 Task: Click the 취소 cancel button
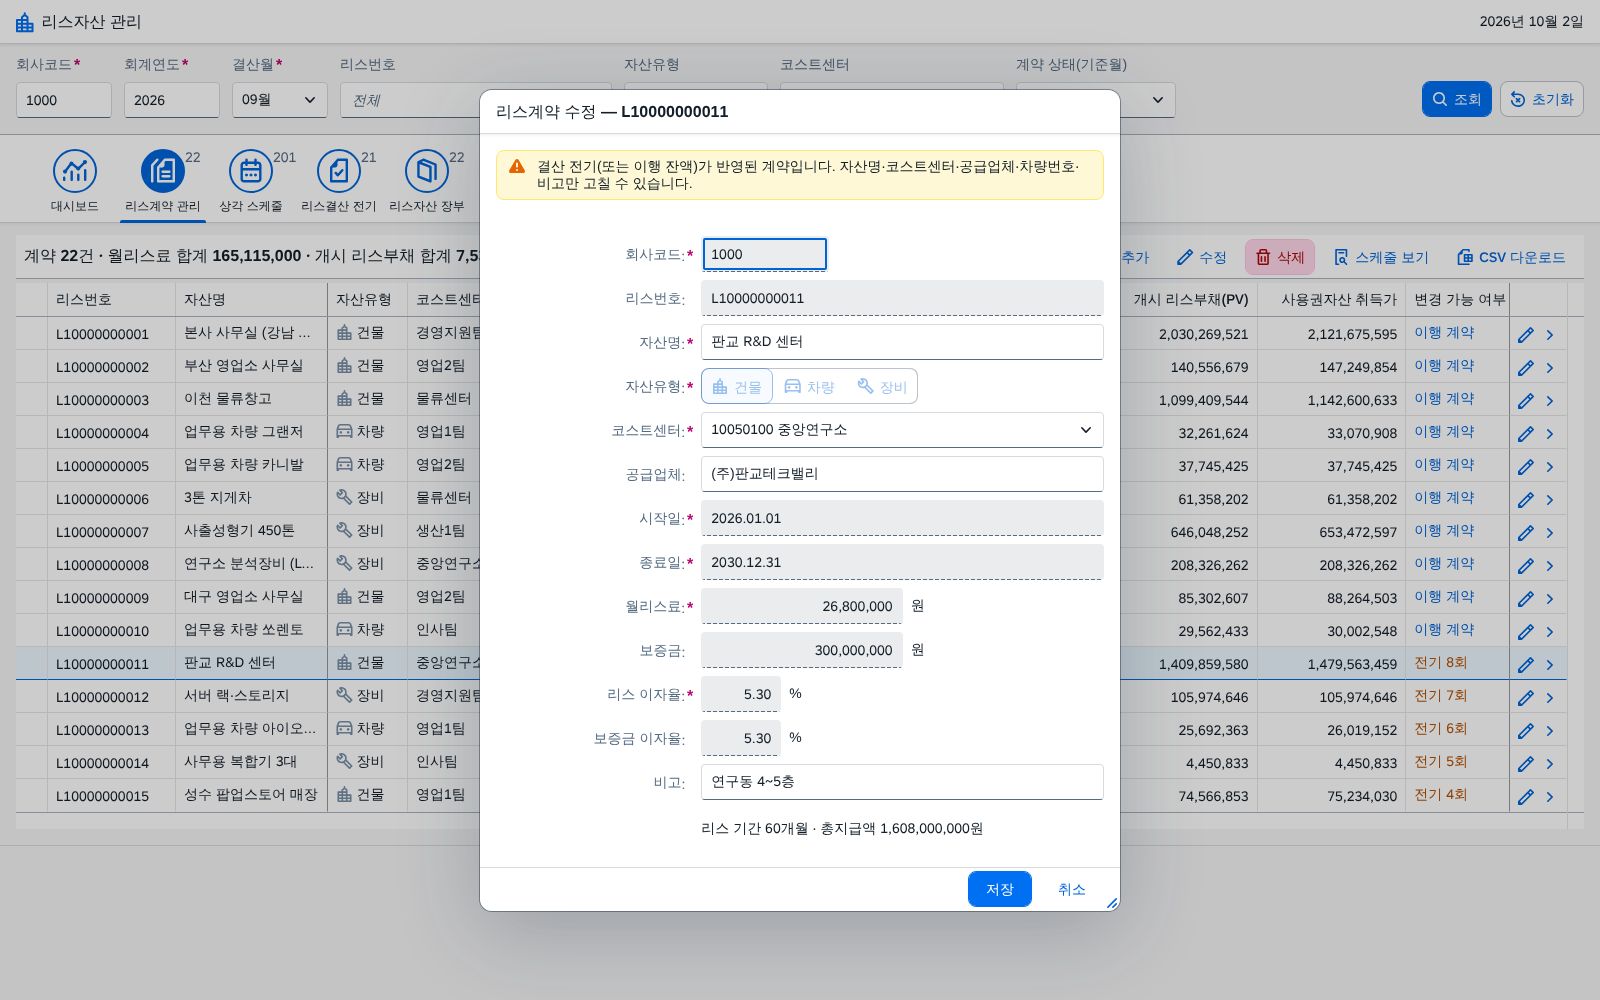(x=1071, y=889)
